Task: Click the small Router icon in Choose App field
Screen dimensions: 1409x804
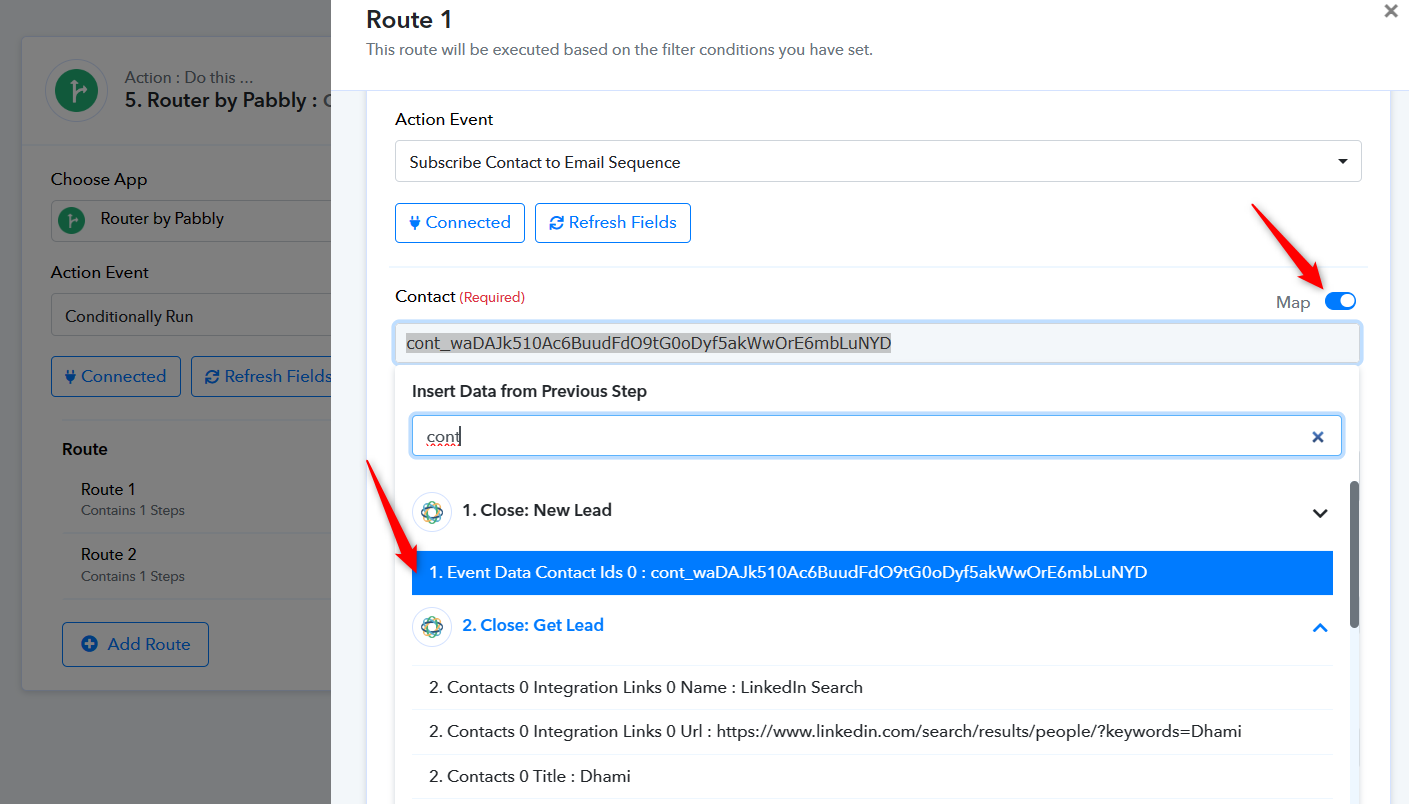Action: (71, 219)
